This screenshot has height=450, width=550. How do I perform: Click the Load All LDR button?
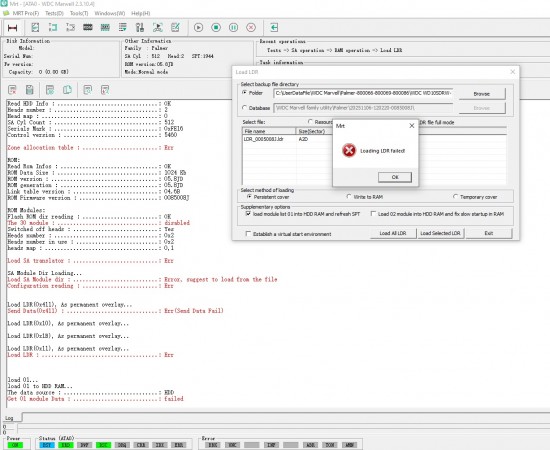(x=393, y=233)
